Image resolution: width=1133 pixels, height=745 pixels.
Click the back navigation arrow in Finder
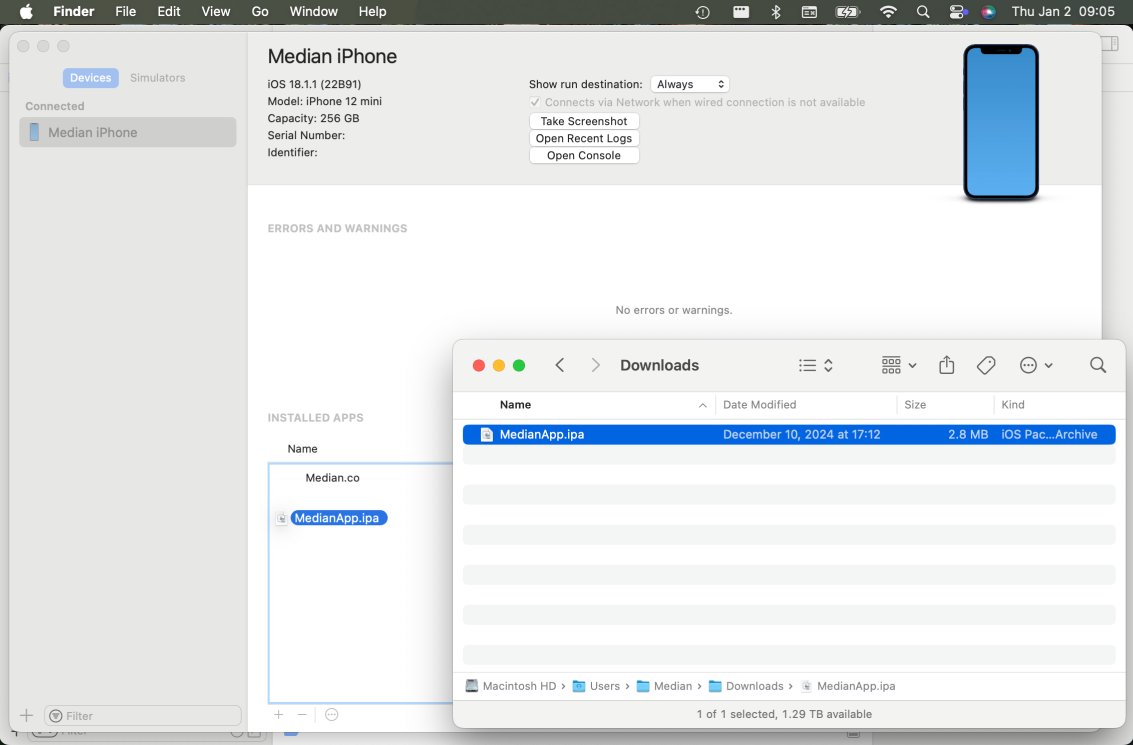(559, 365)
